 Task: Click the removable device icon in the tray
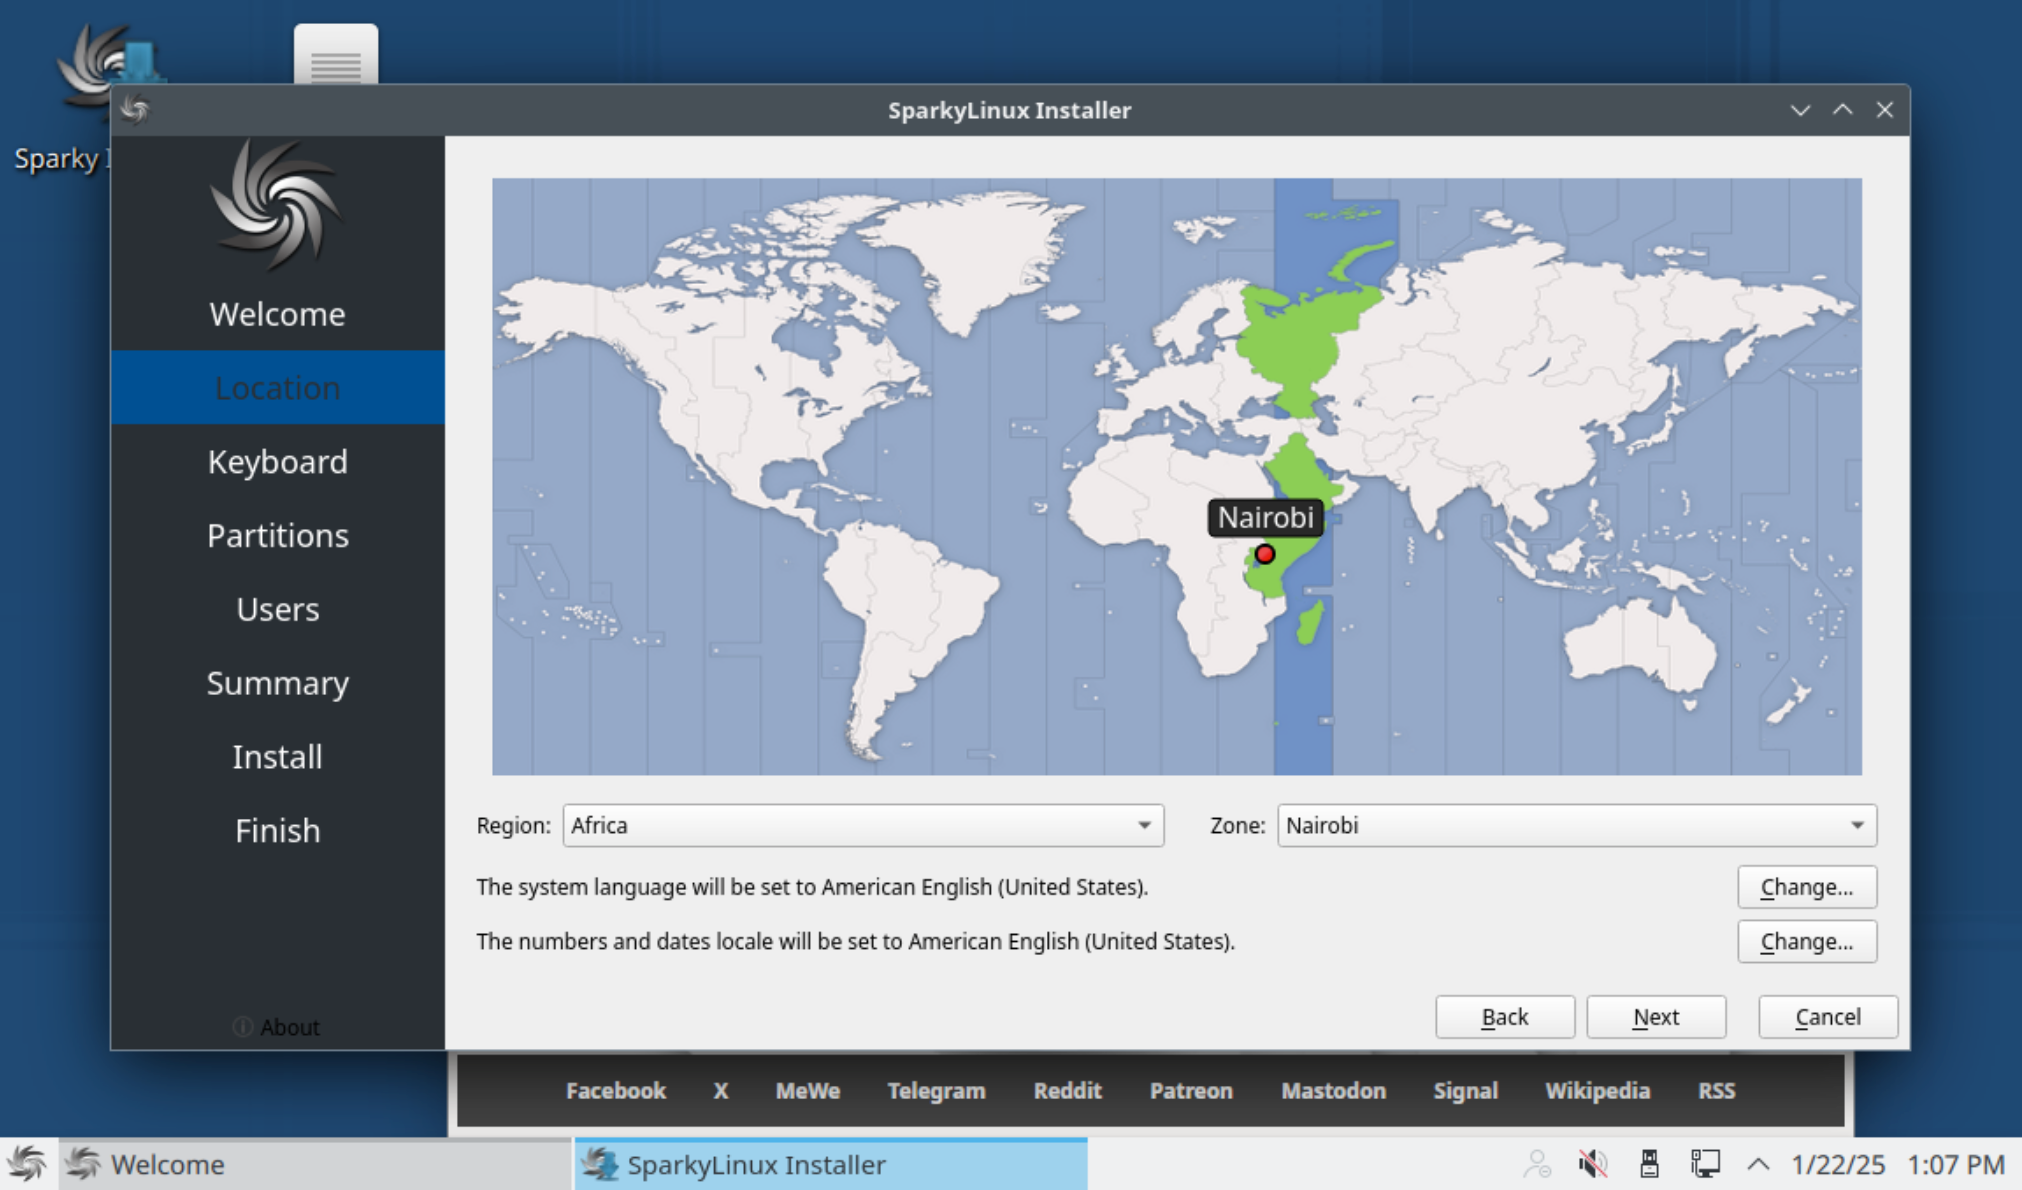[x=1648, y=1163]
